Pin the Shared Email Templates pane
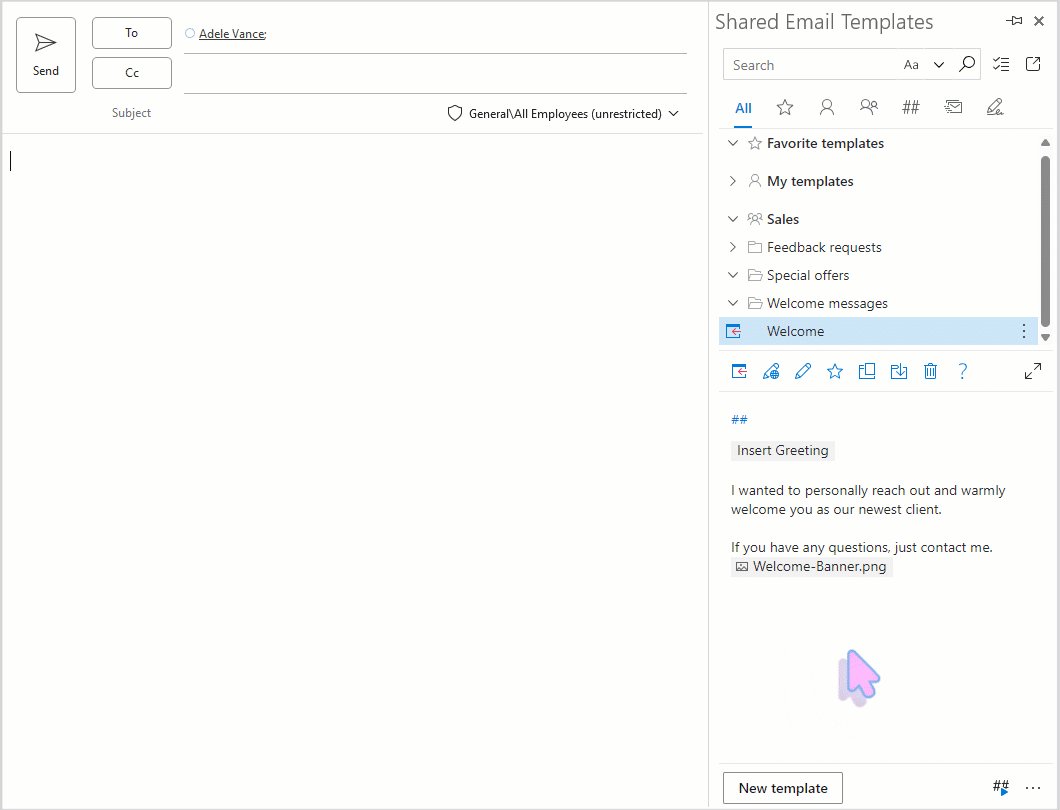This screenshot has width=1060, height=810. coord(1014,21)
